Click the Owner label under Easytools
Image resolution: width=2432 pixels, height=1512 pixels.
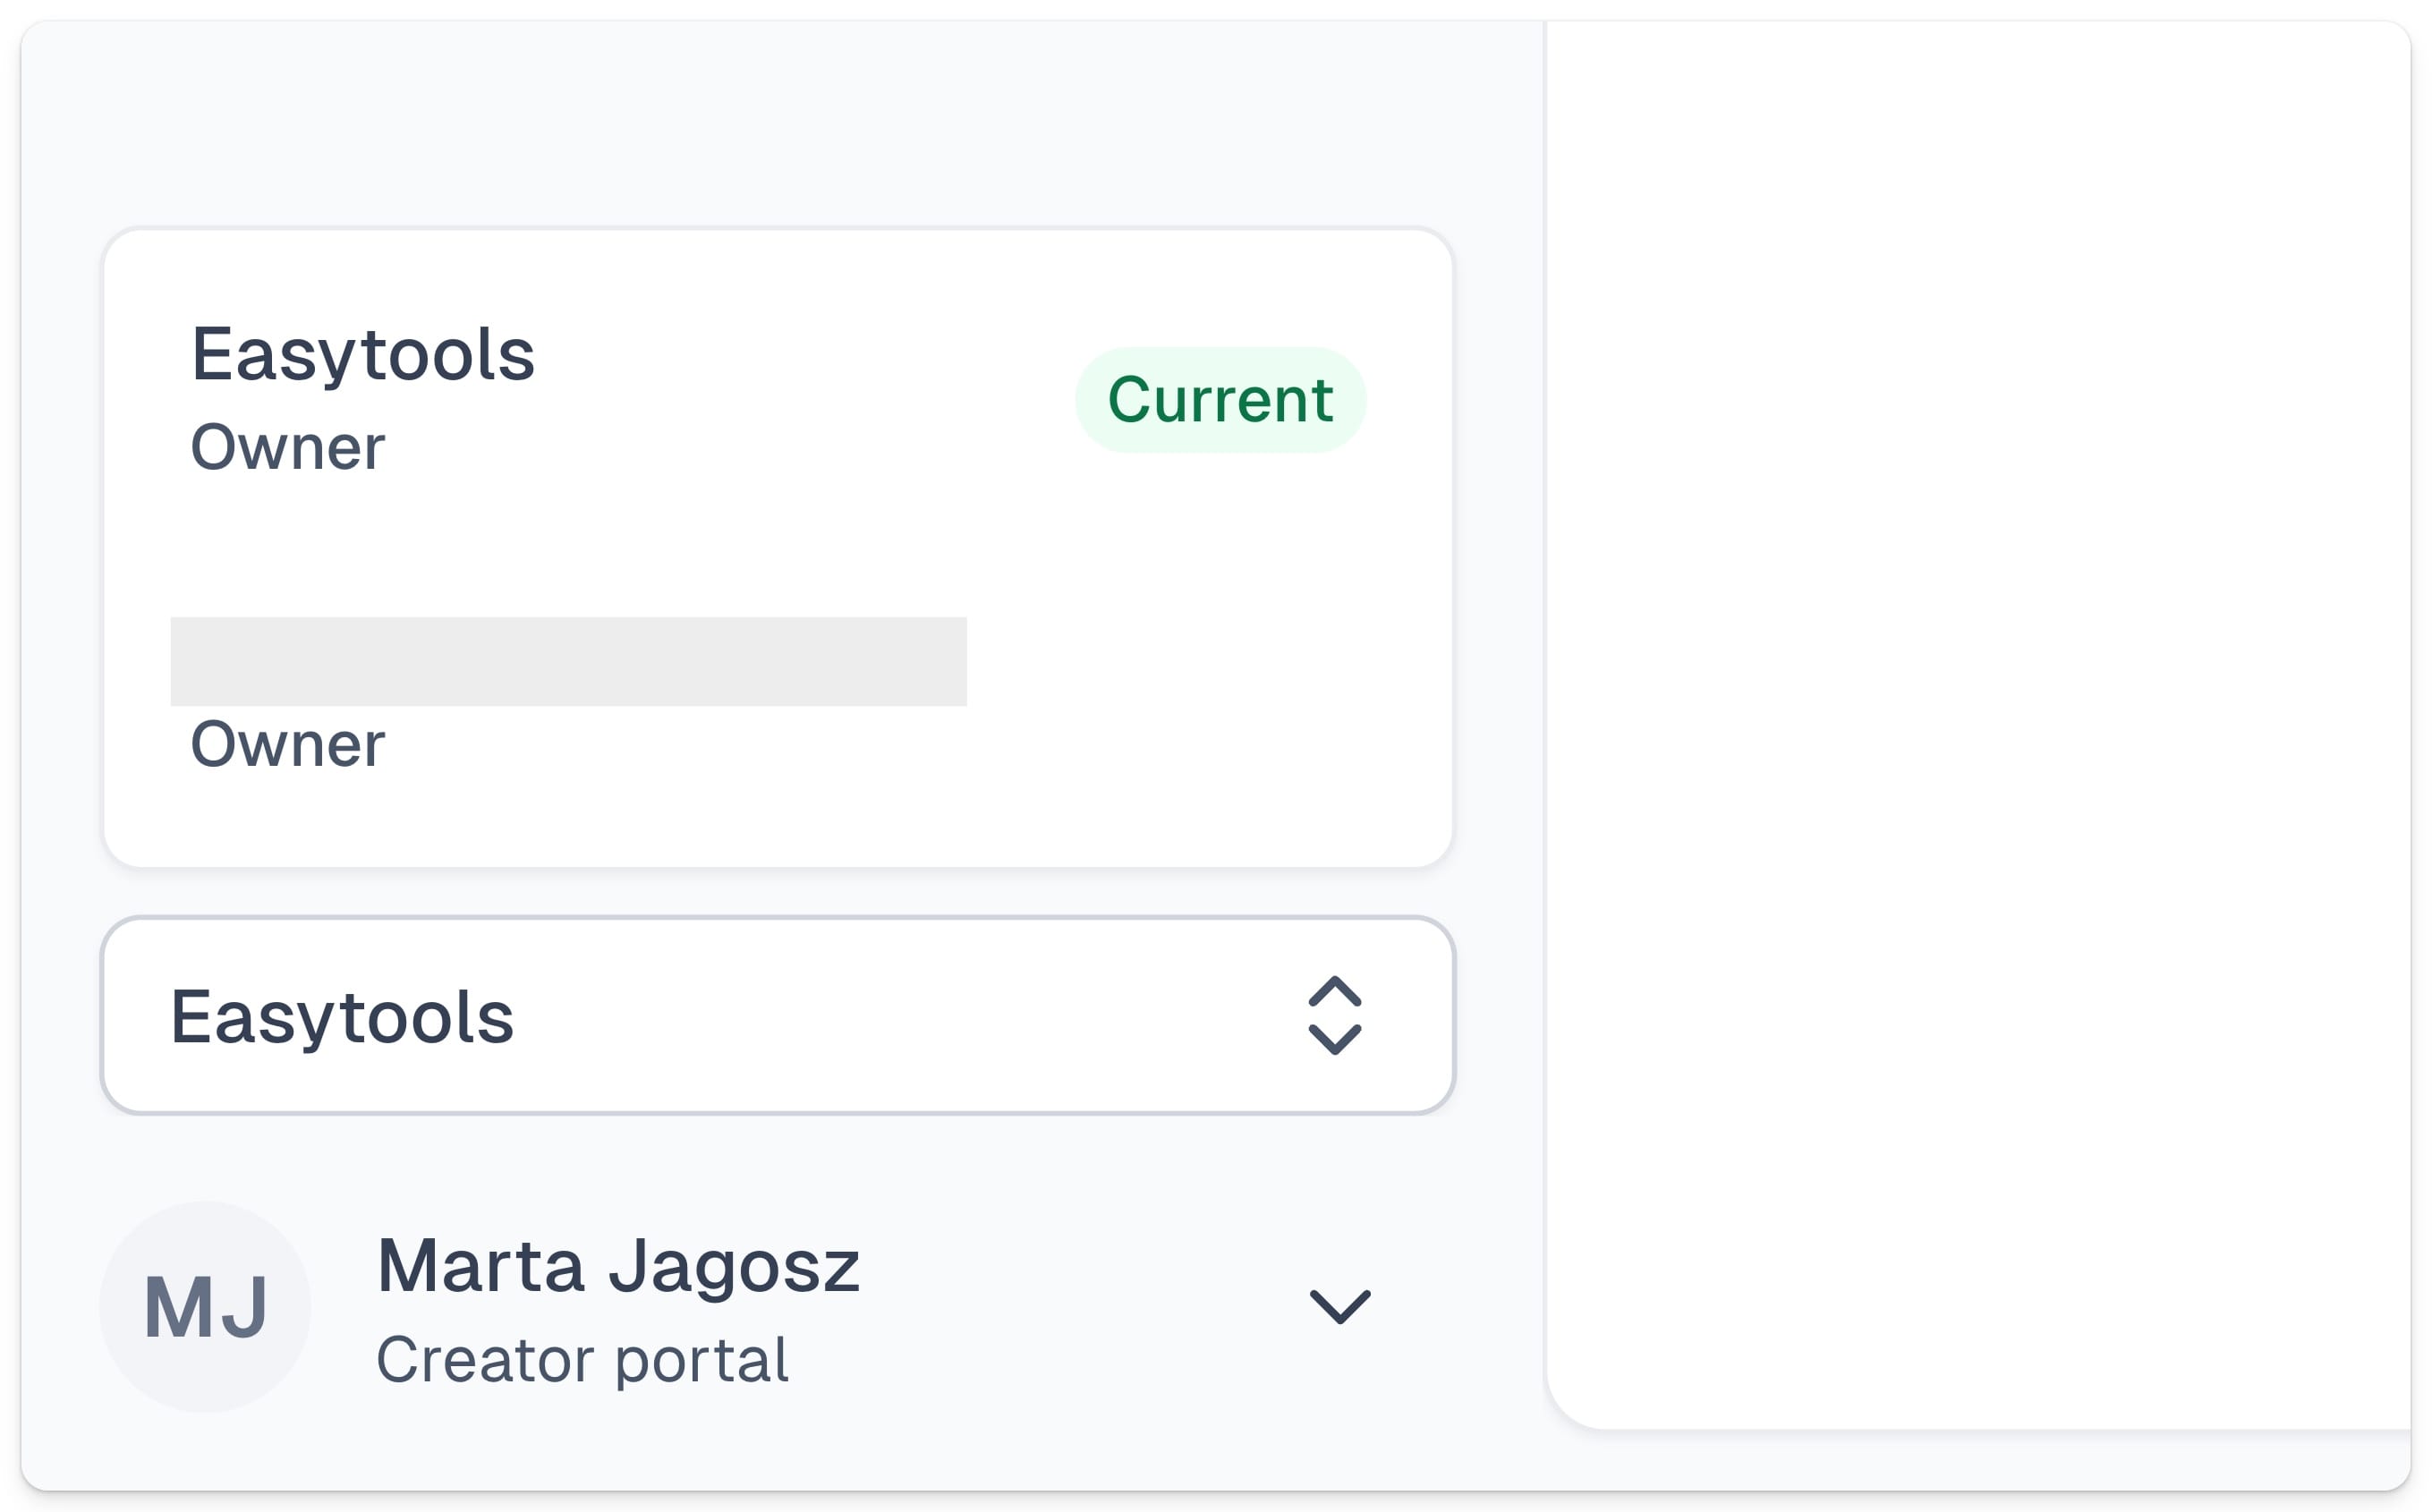tap(288, 447)
